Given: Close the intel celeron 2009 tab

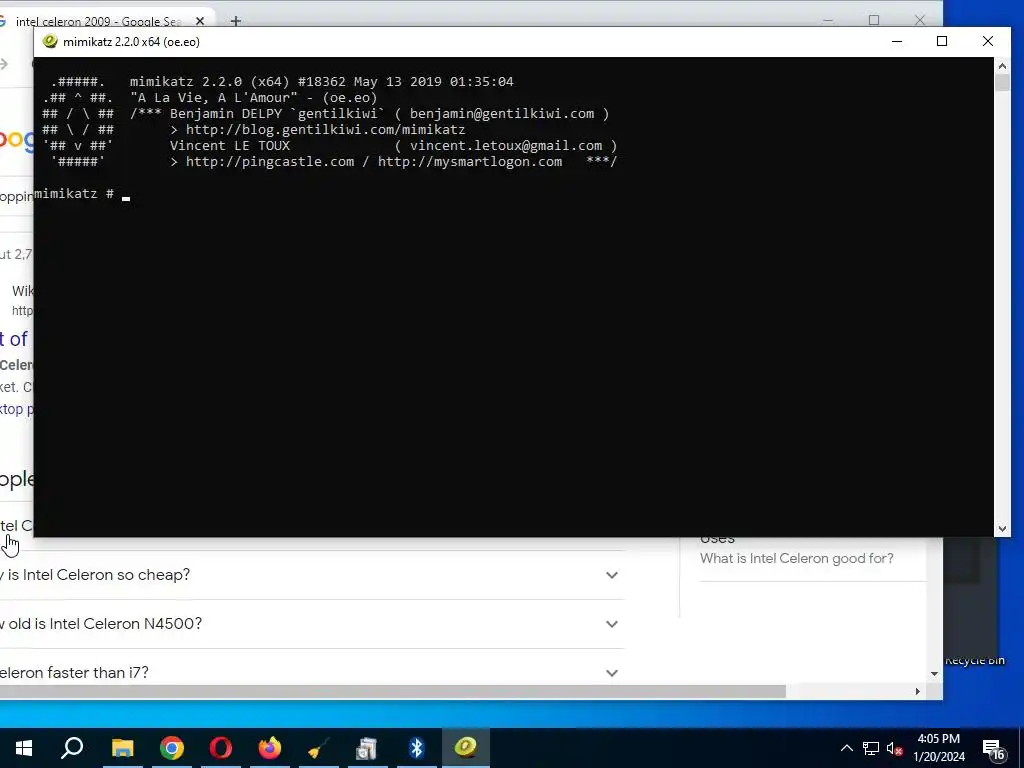Looking at the screenshot, I should pyautogui.click(x=200, y=21).
